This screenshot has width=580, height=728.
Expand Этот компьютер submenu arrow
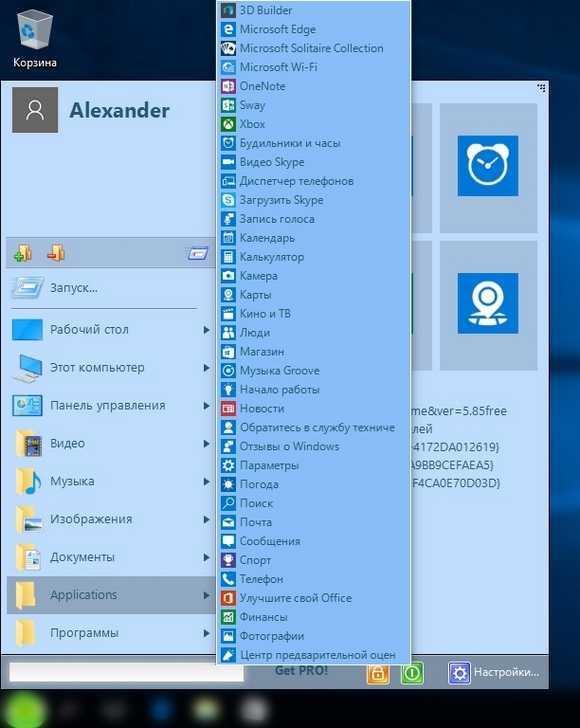[206, 368]
